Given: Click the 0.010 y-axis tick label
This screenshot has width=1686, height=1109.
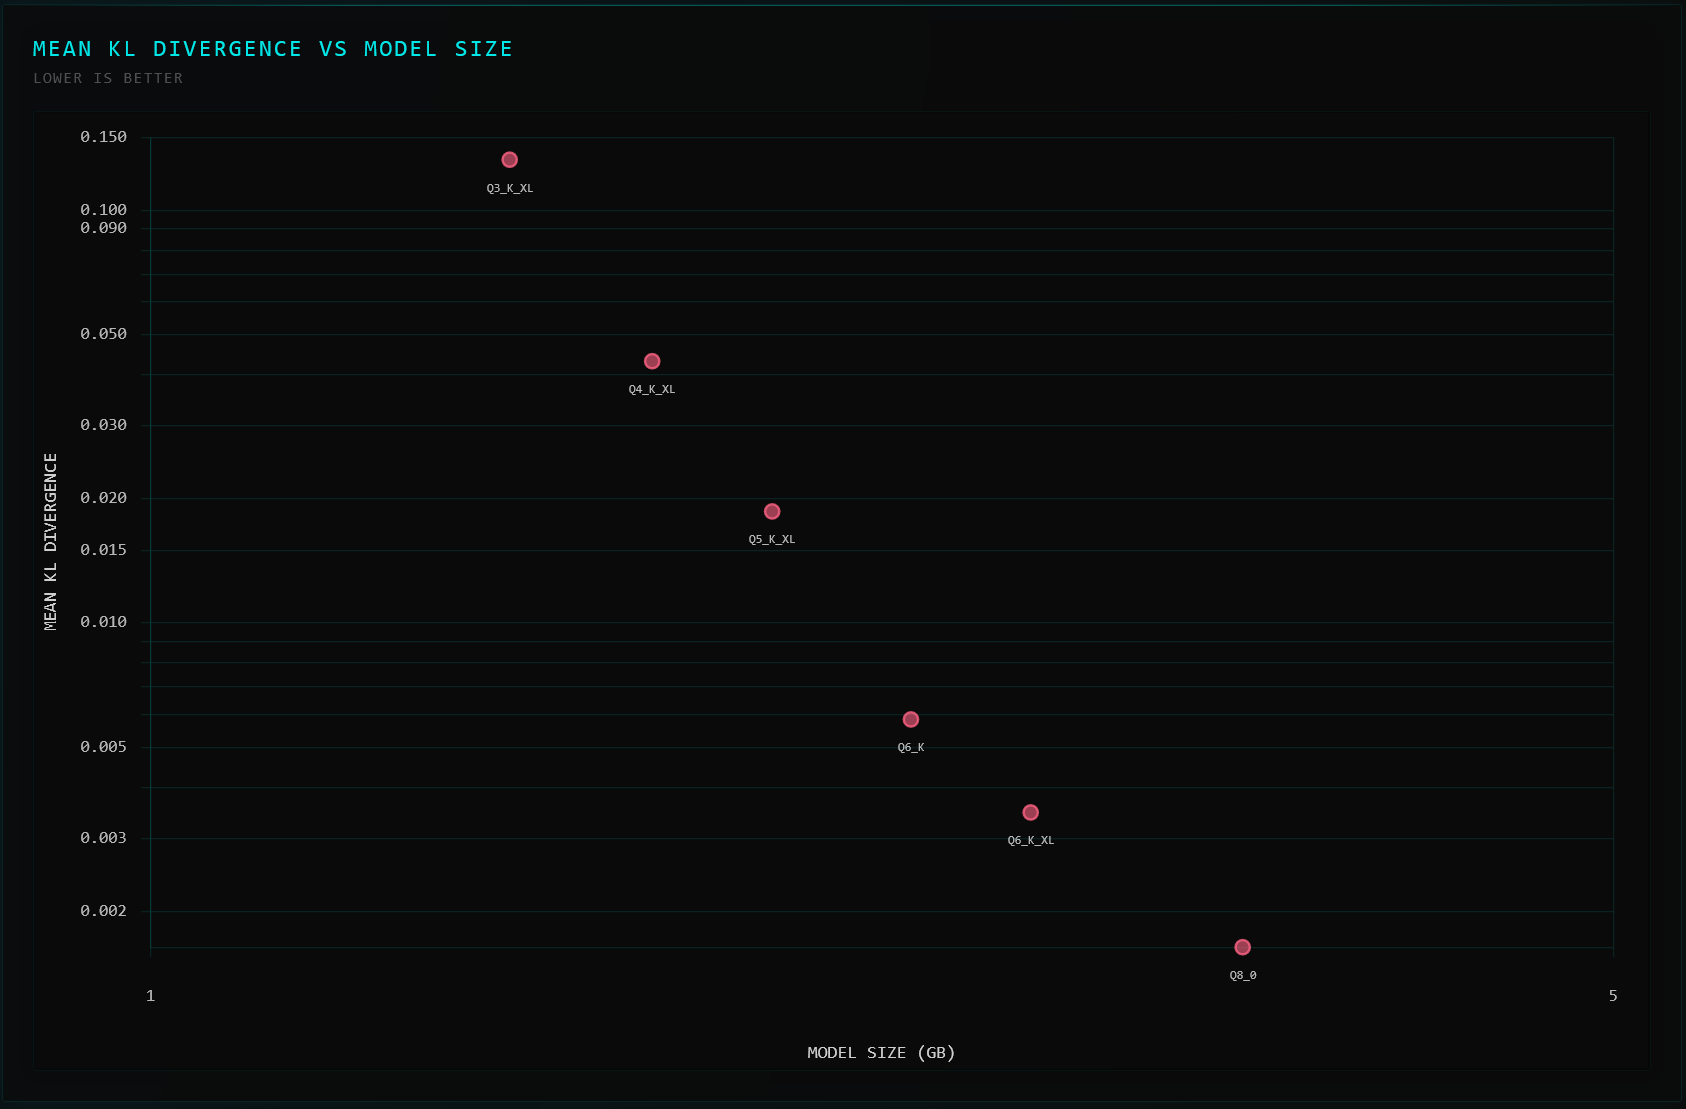Looking at the screenshot, I should tap(104, 622).
